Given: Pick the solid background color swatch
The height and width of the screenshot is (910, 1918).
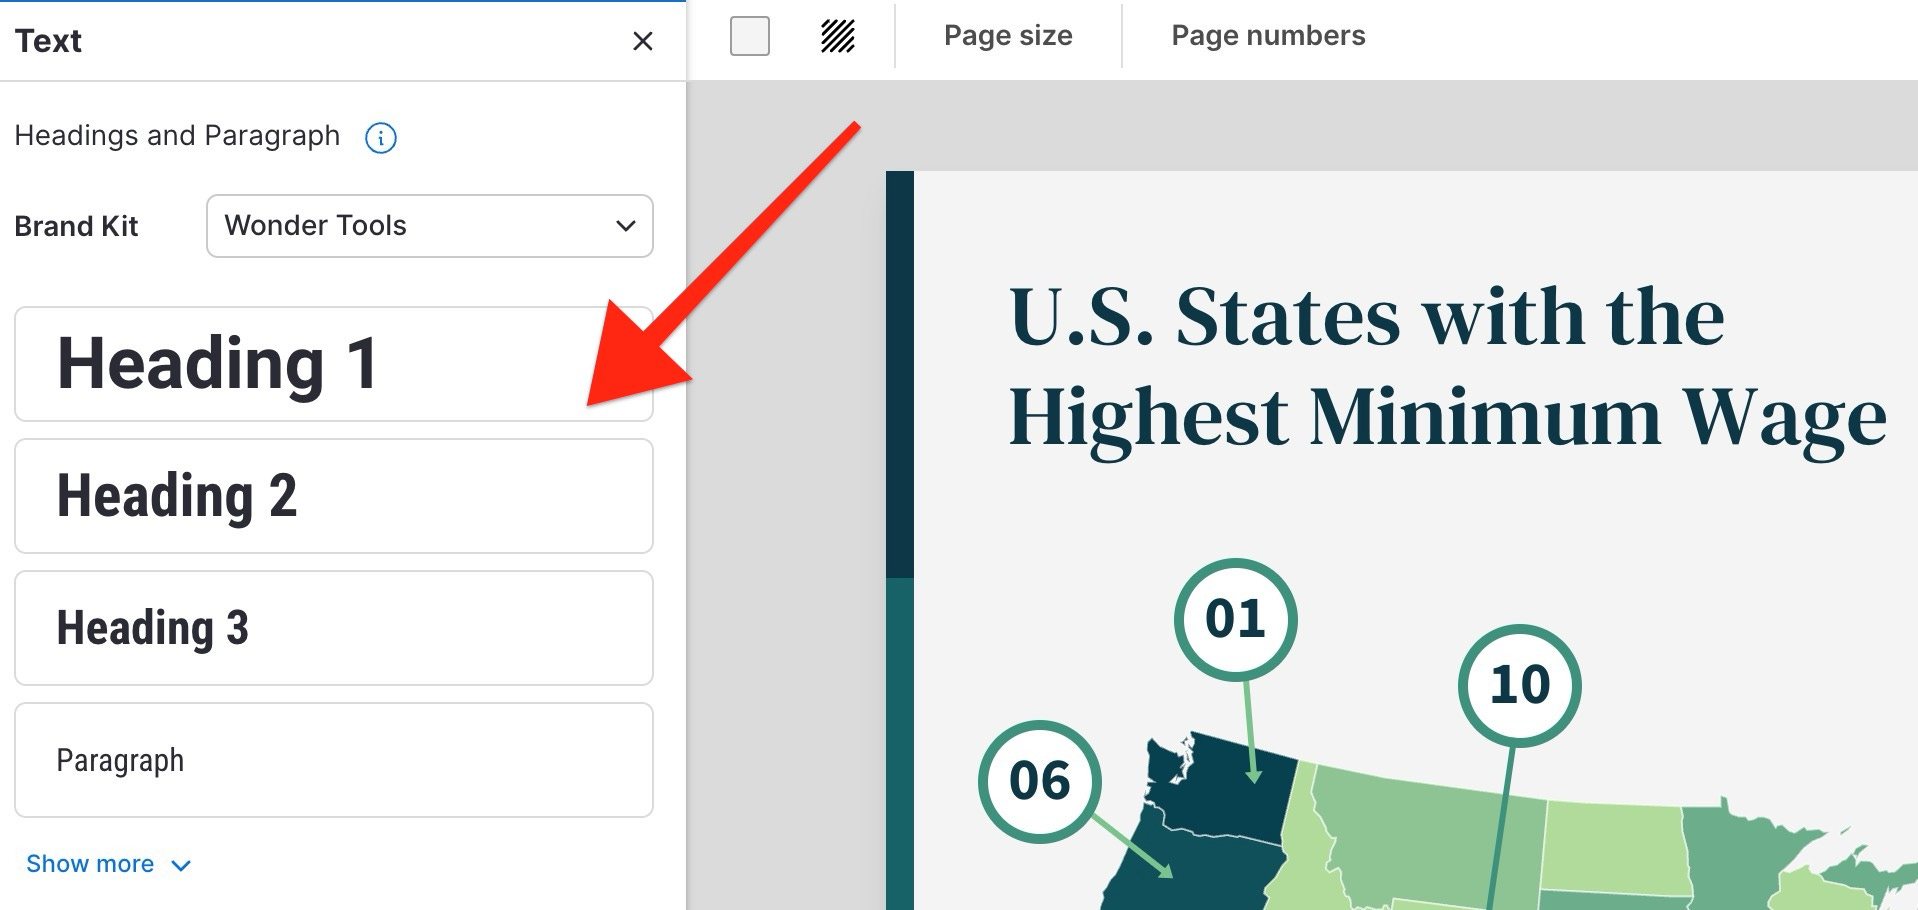Looking at the screenshot, I should pyautogui.click(x=750, y=36).
